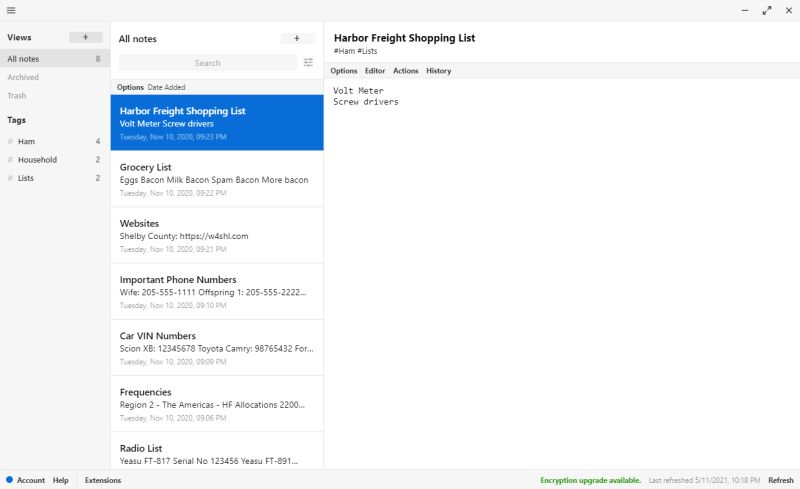Open Extensions in the footer
Screen dimensions: 800x489
pyautogui.click(x=103, y=480)
